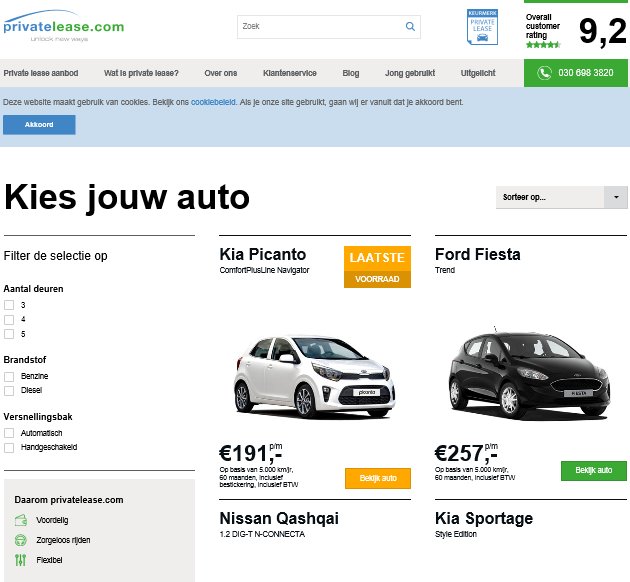Screen dimensions: 630x582
Task: Click the search magnifier icon
Action: pos(410,27)
